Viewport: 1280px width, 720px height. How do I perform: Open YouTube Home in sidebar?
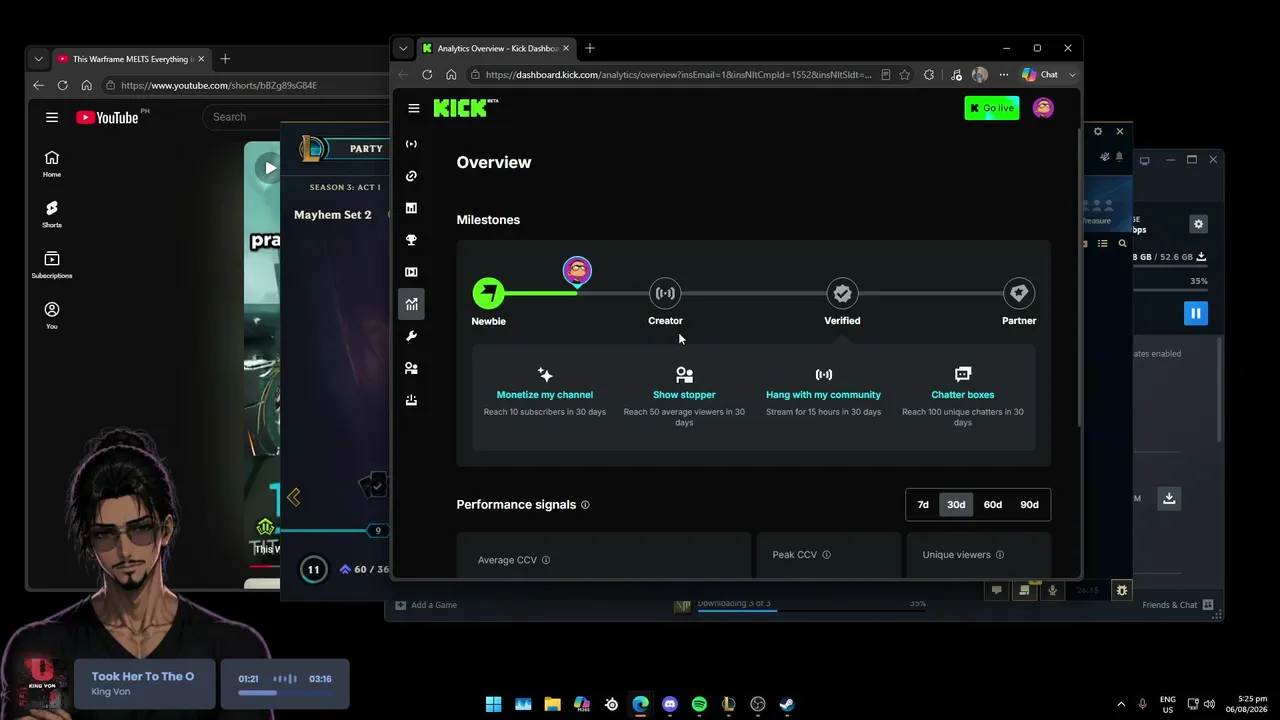[52, 163]
